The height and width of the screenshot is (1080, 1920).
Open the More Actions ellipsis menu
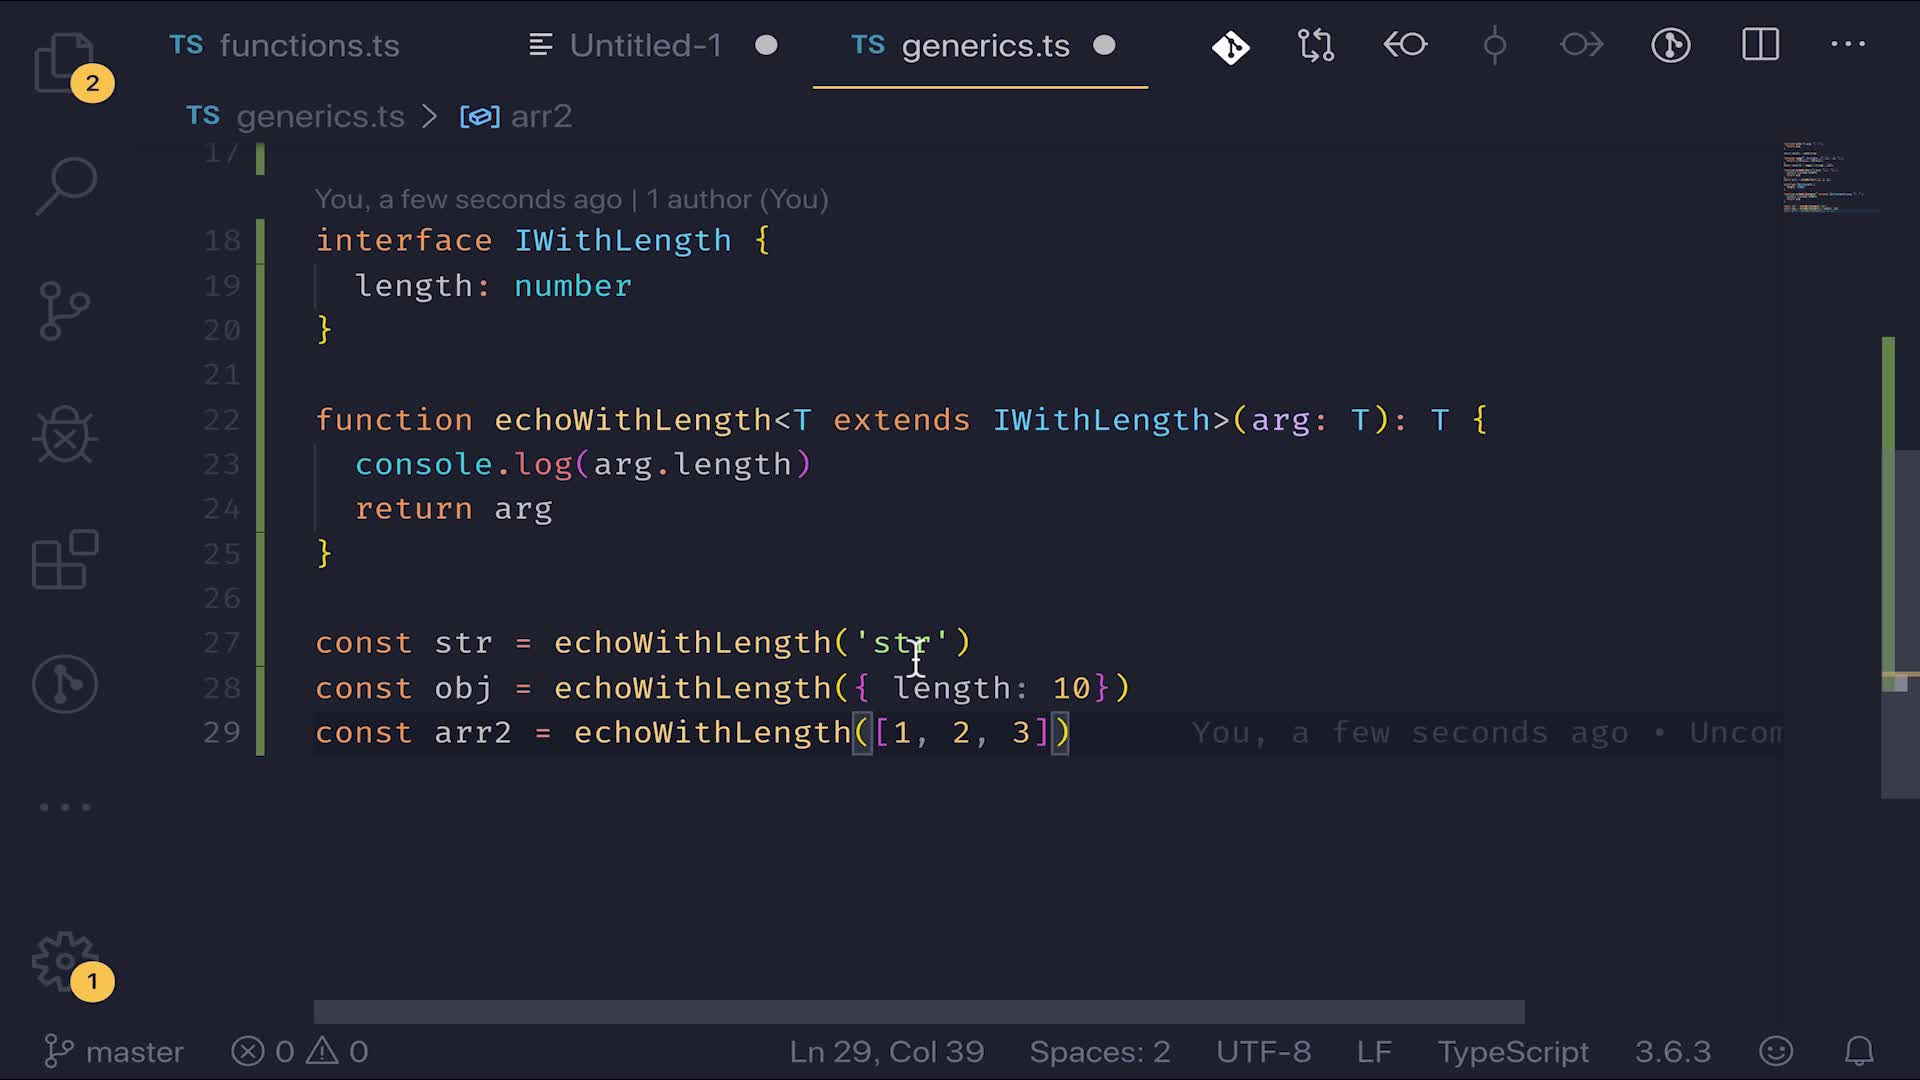[1848, 45]
